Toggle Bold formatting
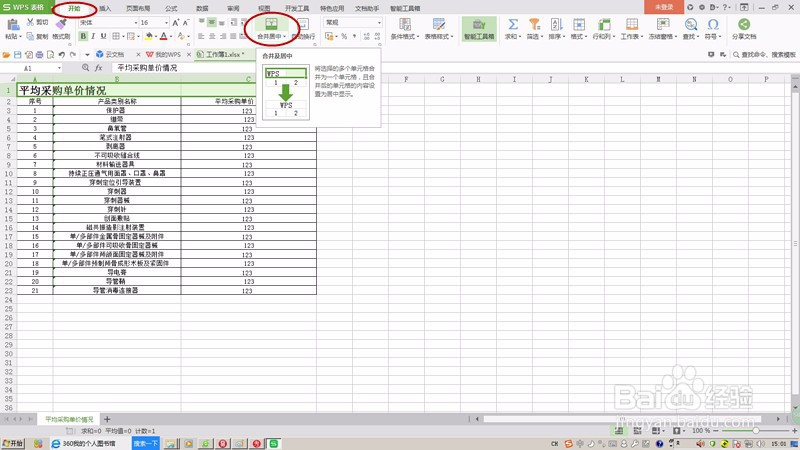 83,36
